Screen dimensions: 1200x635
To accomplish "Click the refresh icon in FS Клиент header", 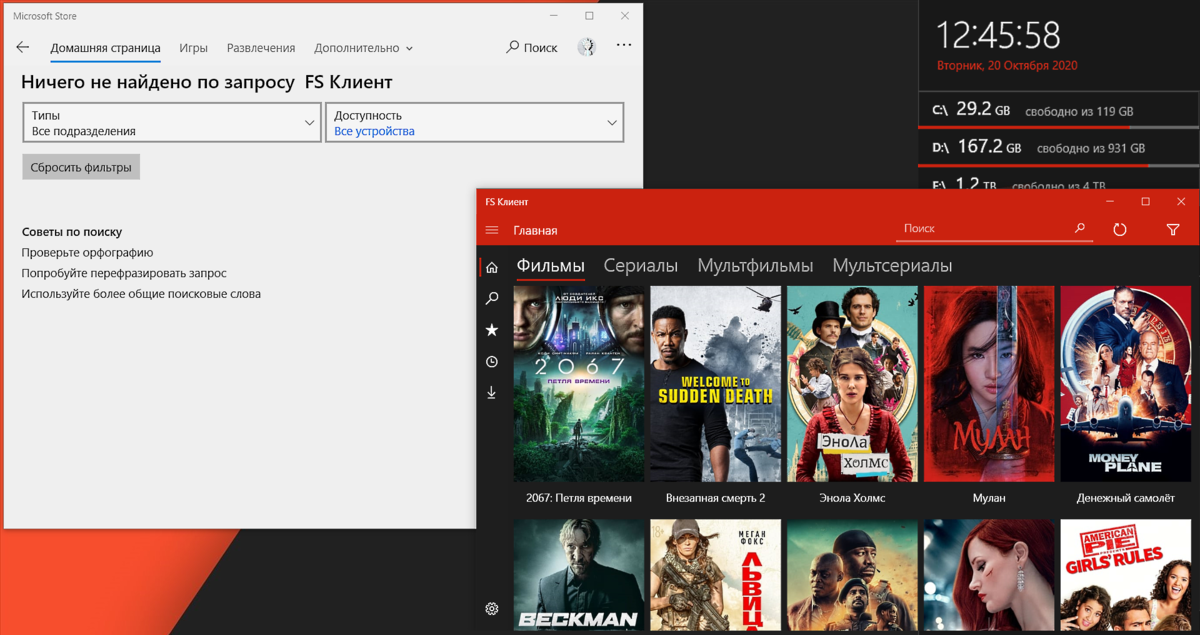I will point(1120,229).
